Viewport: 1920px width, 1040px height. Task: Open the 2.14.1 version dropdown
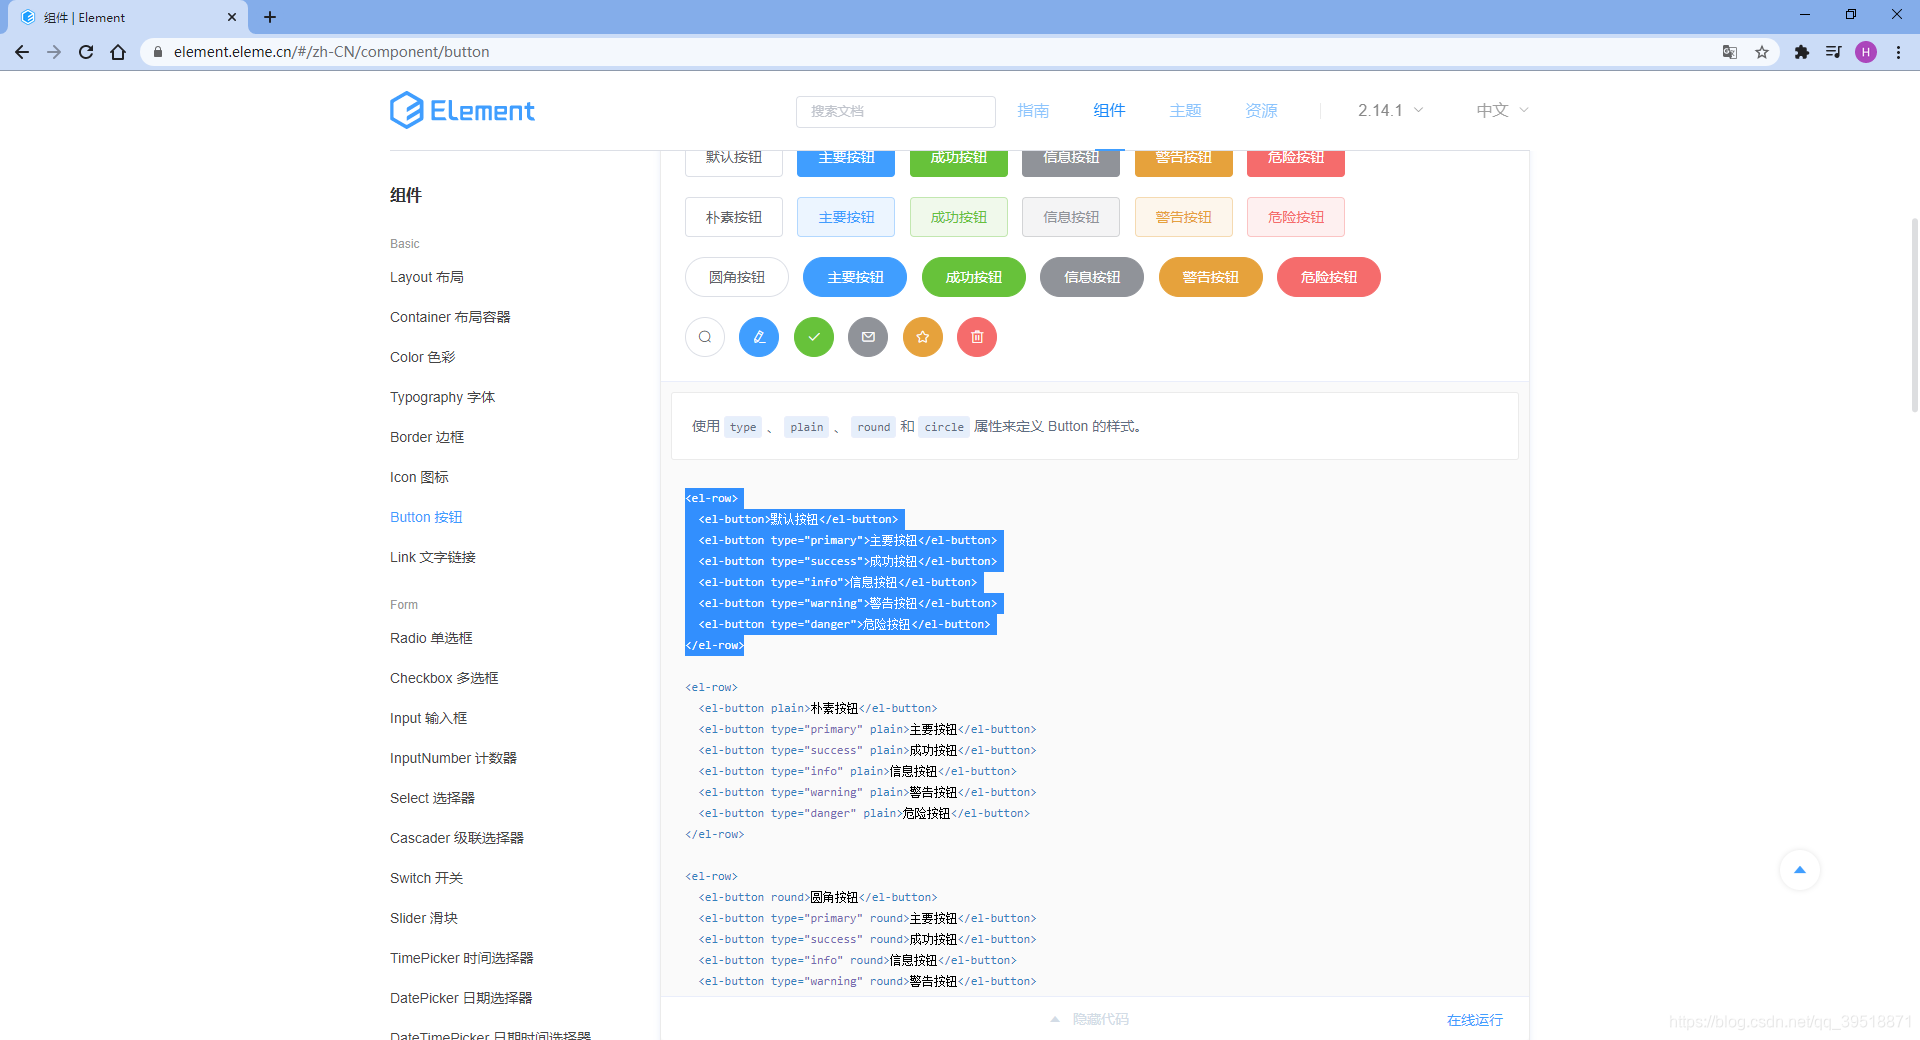pyautogui.click(x=1390, y=110)
